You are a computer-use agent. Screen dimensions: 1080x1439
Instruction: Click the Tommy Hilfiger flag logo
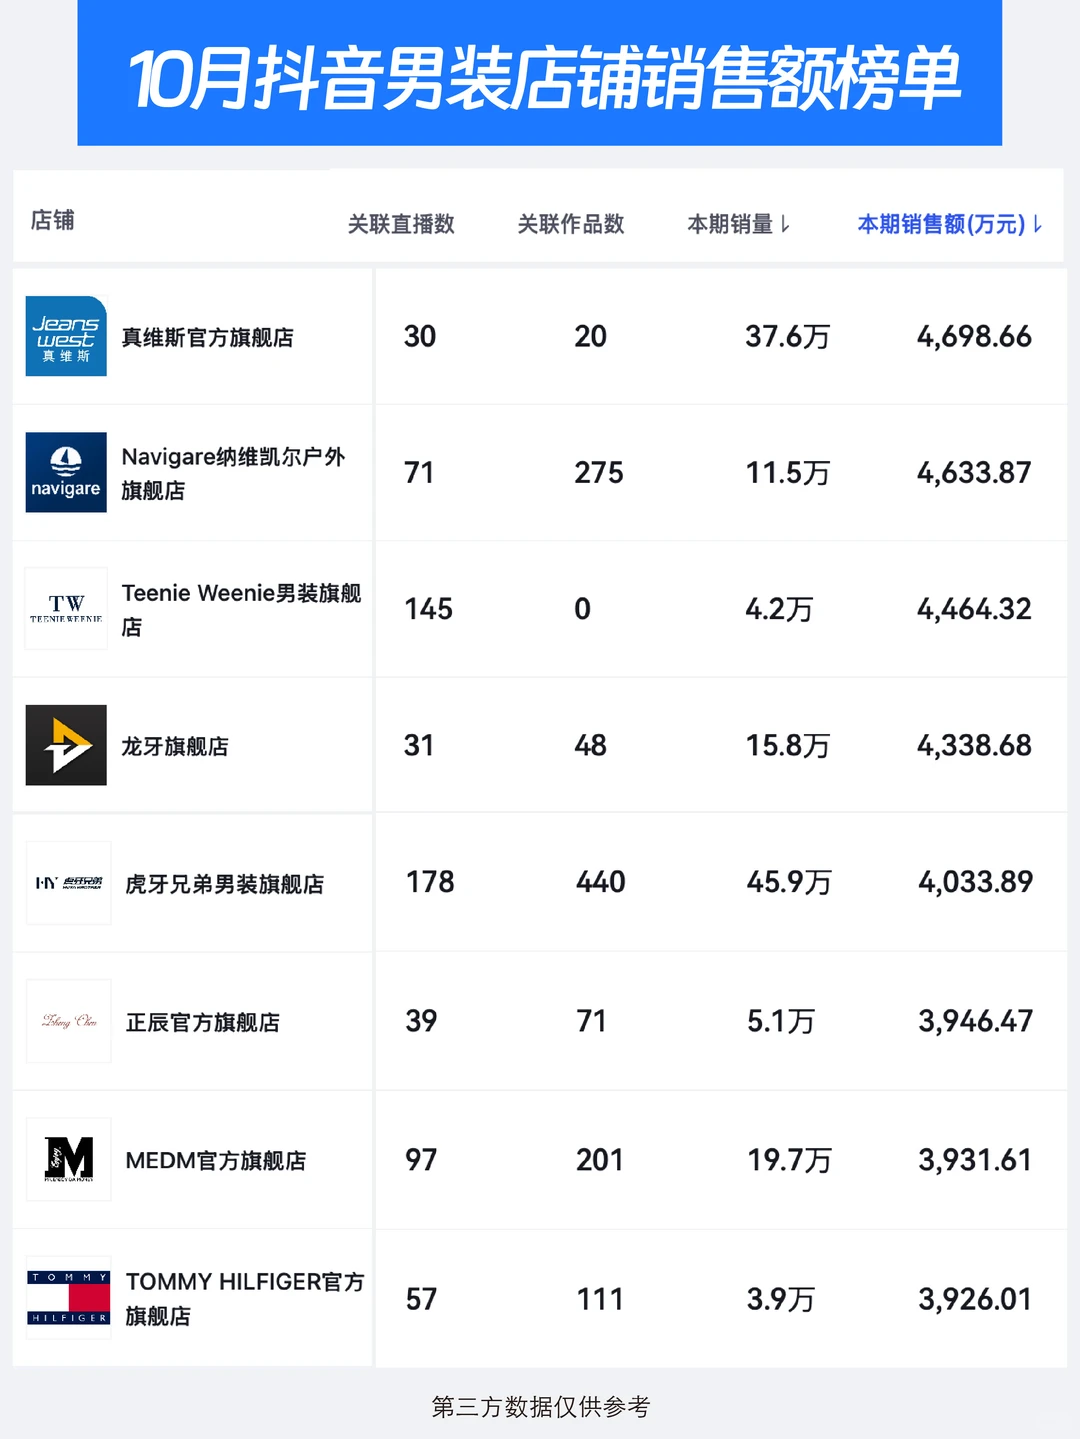[x=68, y=1298]
